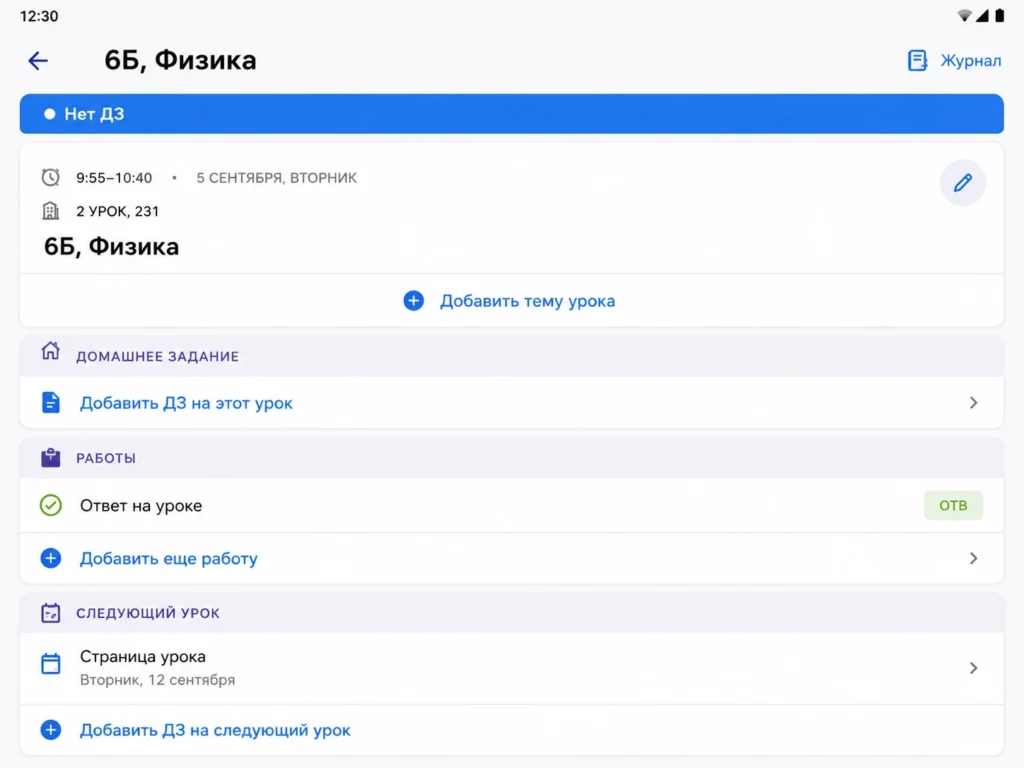Screen dimensions: 1024x768
Task: Tap calendar icon beside Страница урока
Action: pos(50,664)
